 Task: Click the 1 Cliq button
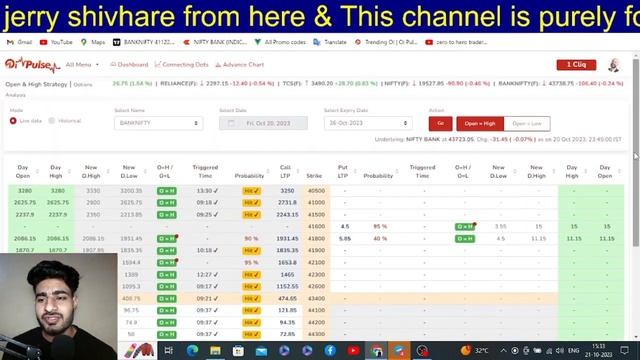pos(576,64)
